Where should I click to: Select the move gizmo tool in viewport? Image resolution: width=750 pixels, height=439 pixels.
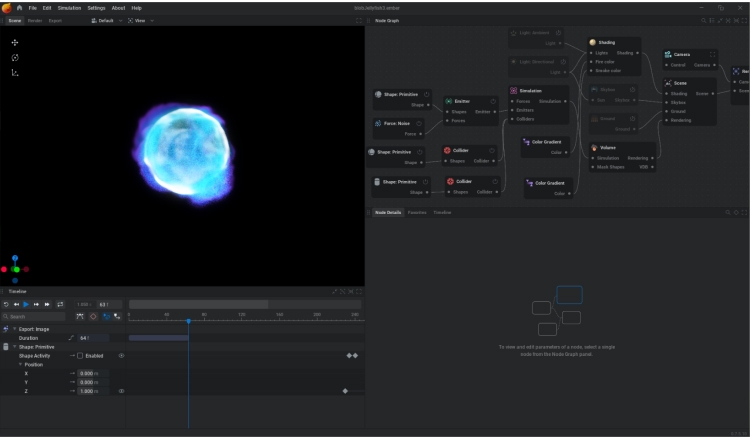[x=15, y=43]
